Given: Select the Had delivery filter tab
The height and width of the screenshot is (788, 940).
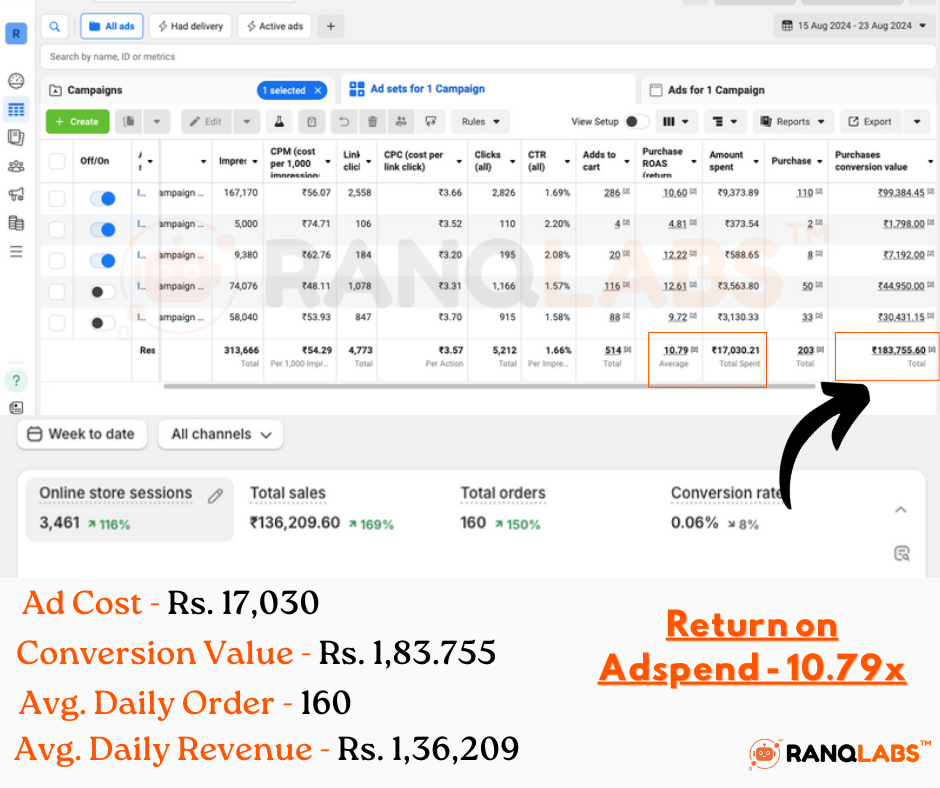Looking at the screenshot, I should pyautogui.click(x=190, y=26).
